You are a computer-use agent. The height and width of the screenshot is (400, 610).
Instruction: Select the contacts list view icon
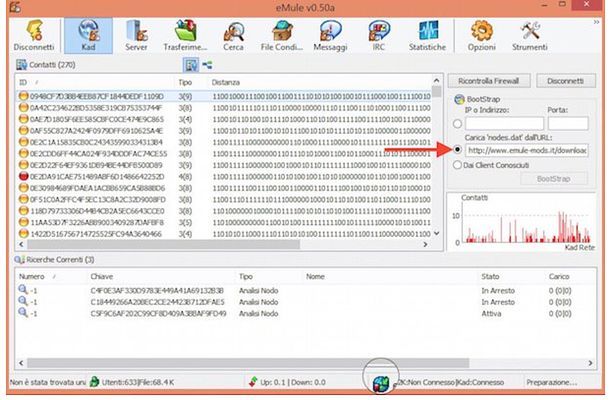[x=191, y=65]
